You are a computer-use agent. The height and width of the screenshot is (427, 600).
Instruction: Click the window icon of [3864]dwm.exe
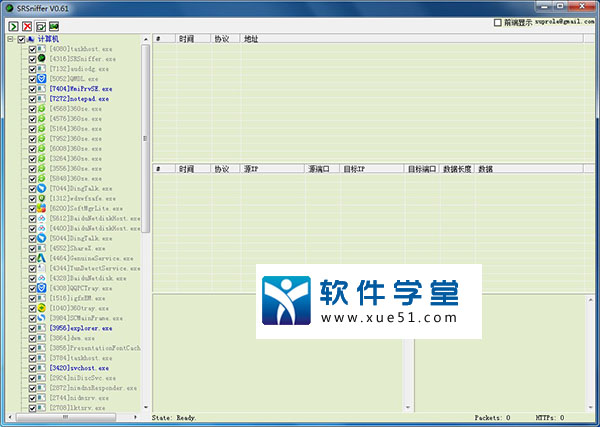(x=42, y=338)
